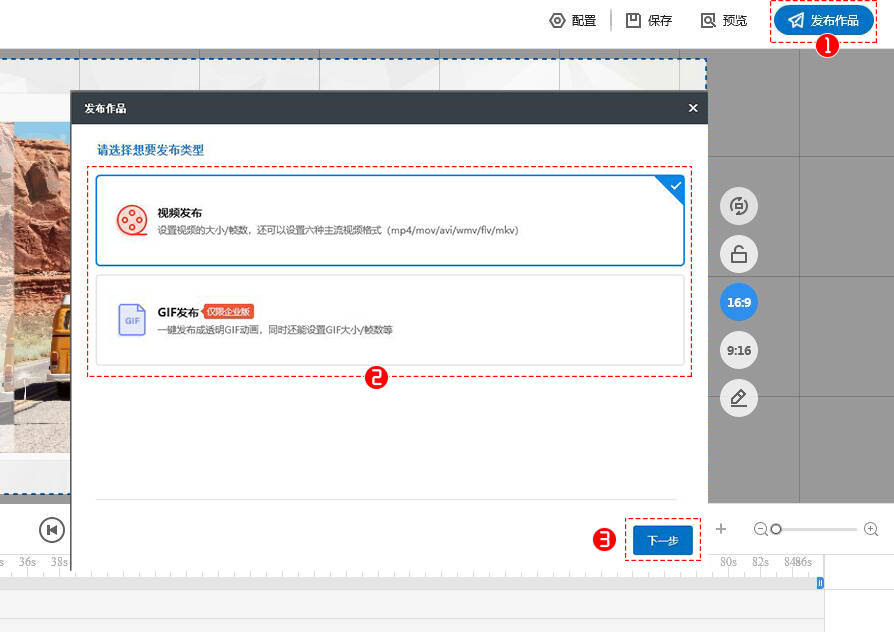Close the 发布作品 dialog

pyautogui.click(x=693, y=108)
